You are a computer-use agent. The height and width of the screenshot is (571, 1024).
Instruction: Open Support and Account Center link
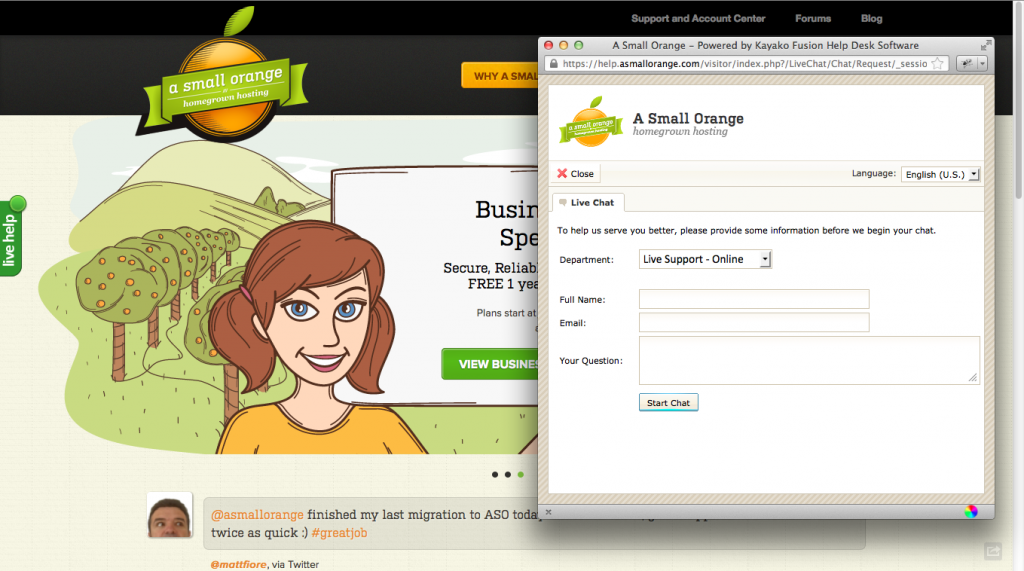[x=698, y=18]
